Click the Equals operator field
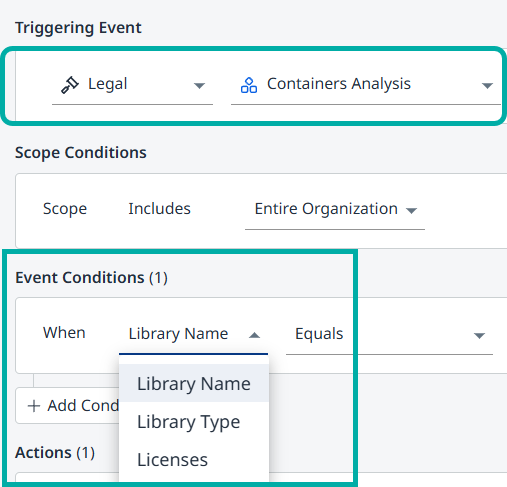Viewport: 507px width, 487px height. click(x=389, y=334)
